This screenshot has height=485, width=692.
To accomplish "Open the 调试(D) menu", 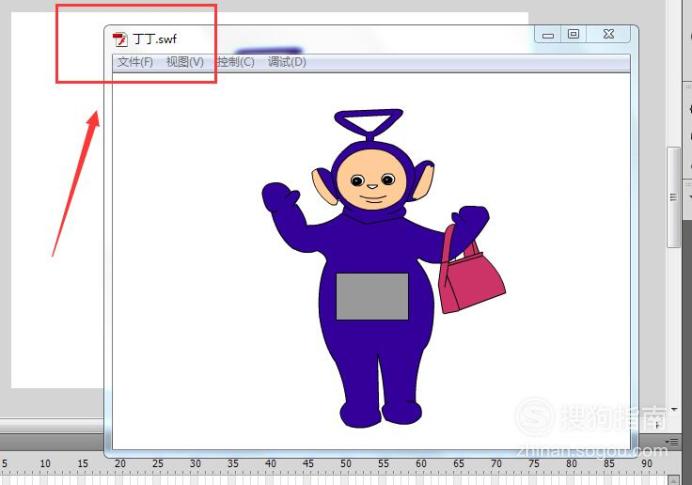I will click(x=287, y=62).
